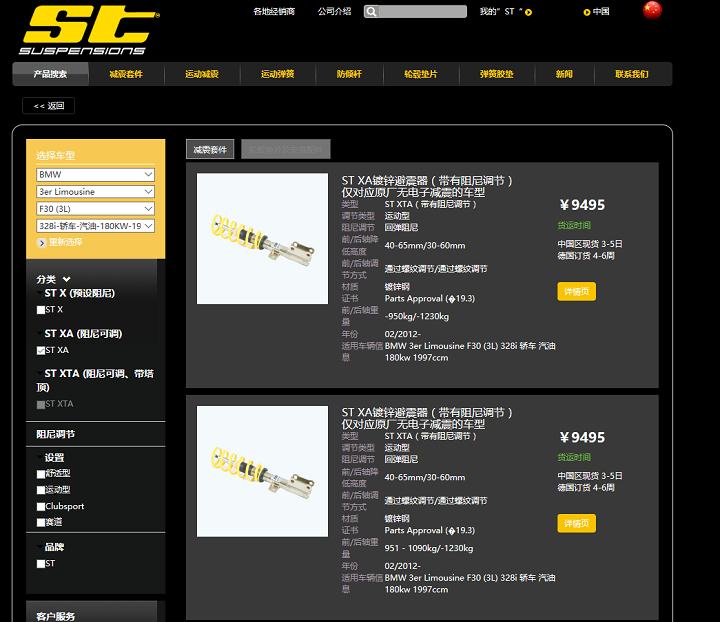Viewport: 720px width, 622px height.
Task: Toggle the ST XTA checkbox
Action: click(x=41, y=404)
